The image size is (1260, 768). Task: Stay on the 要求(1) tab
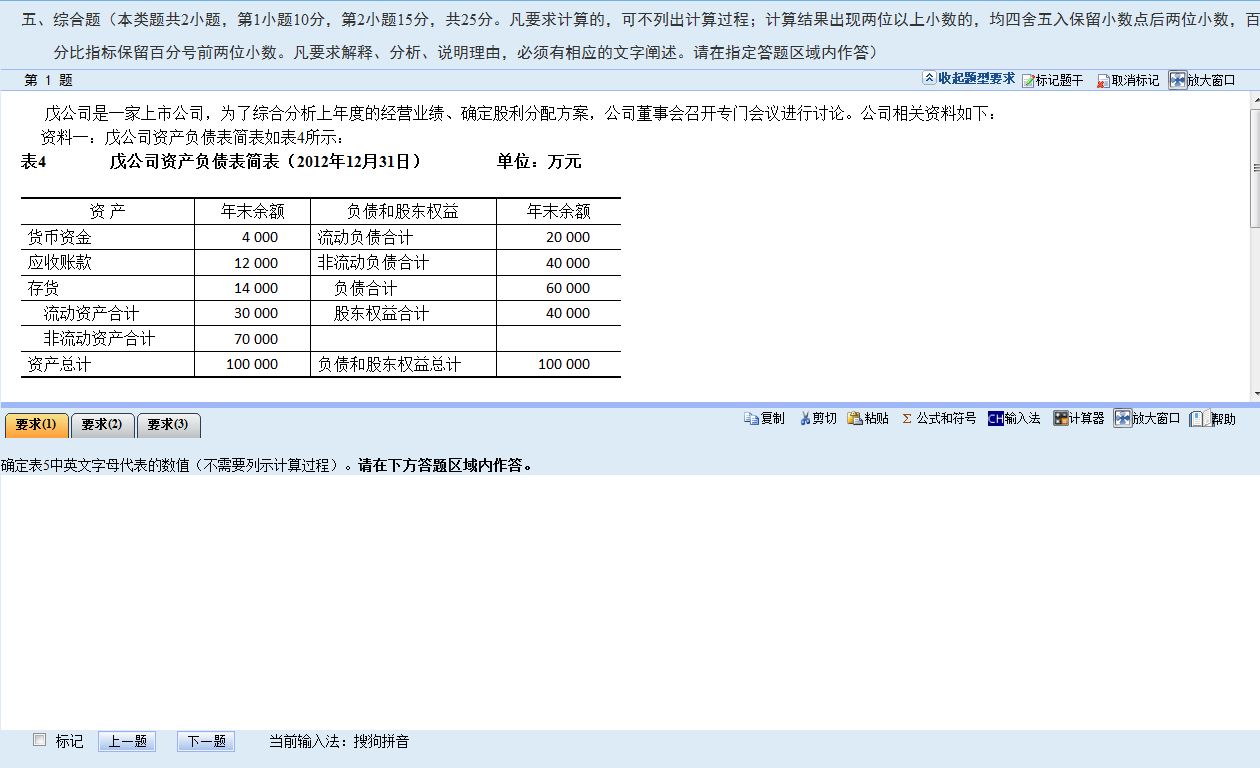tap(36, 425)
